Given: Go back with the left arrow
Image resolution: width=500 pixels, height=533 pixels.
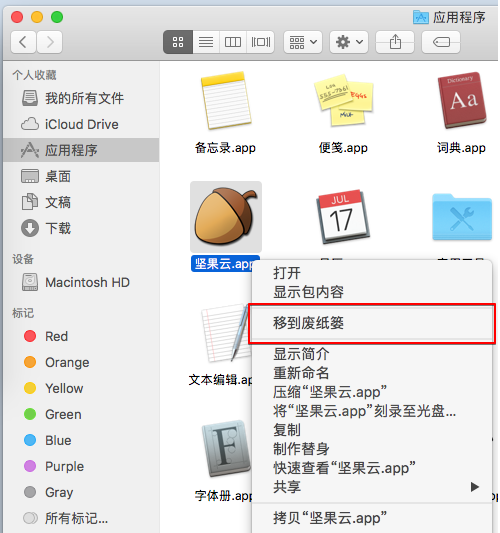Looking at the screenshot, I should point(23,42).
